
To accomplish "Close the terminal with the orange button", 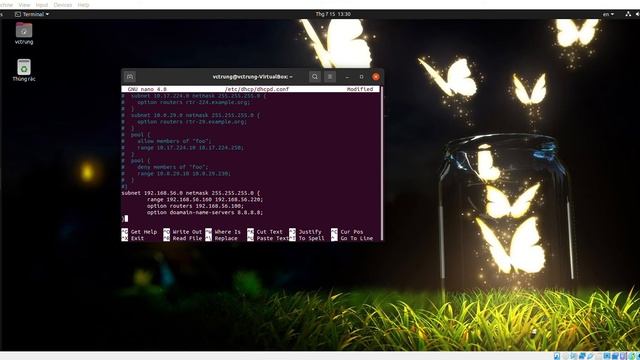I will point(376,77).
